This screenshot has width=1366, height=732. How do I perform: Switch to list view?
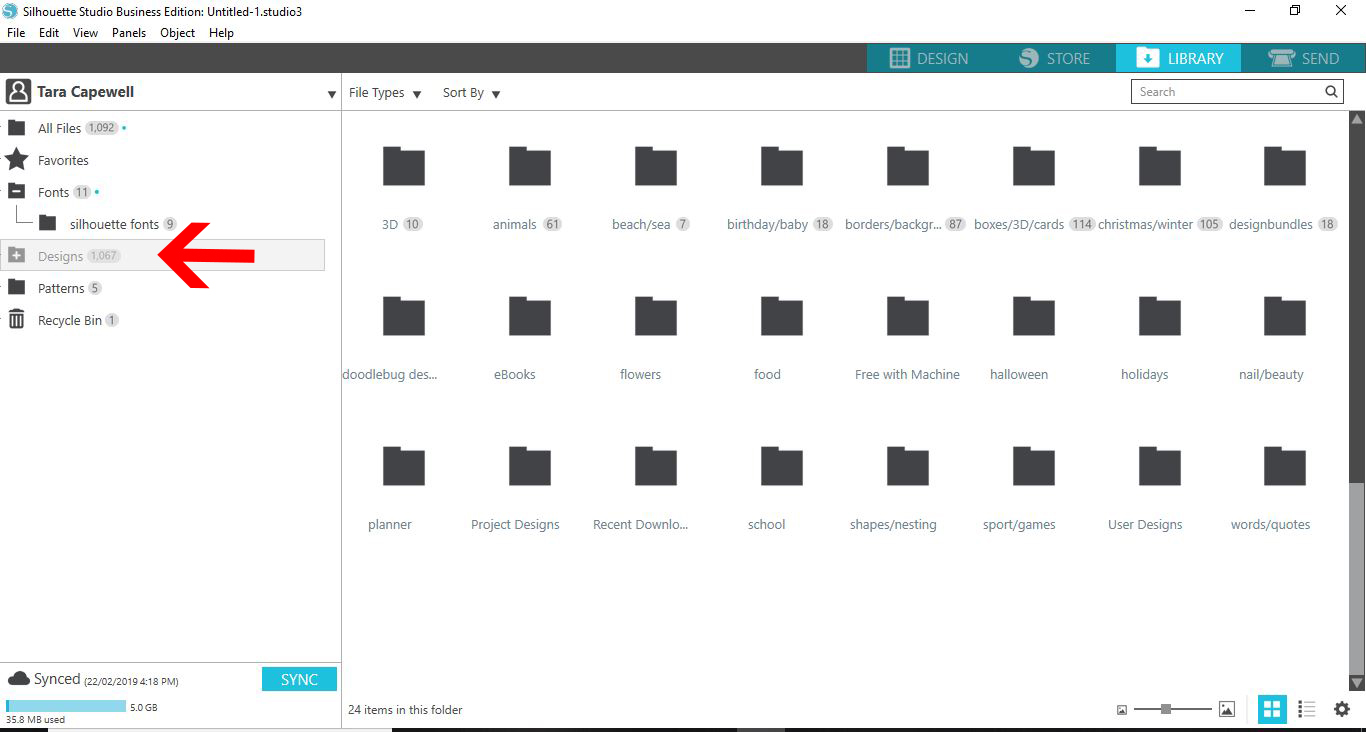click(1307, 709)
